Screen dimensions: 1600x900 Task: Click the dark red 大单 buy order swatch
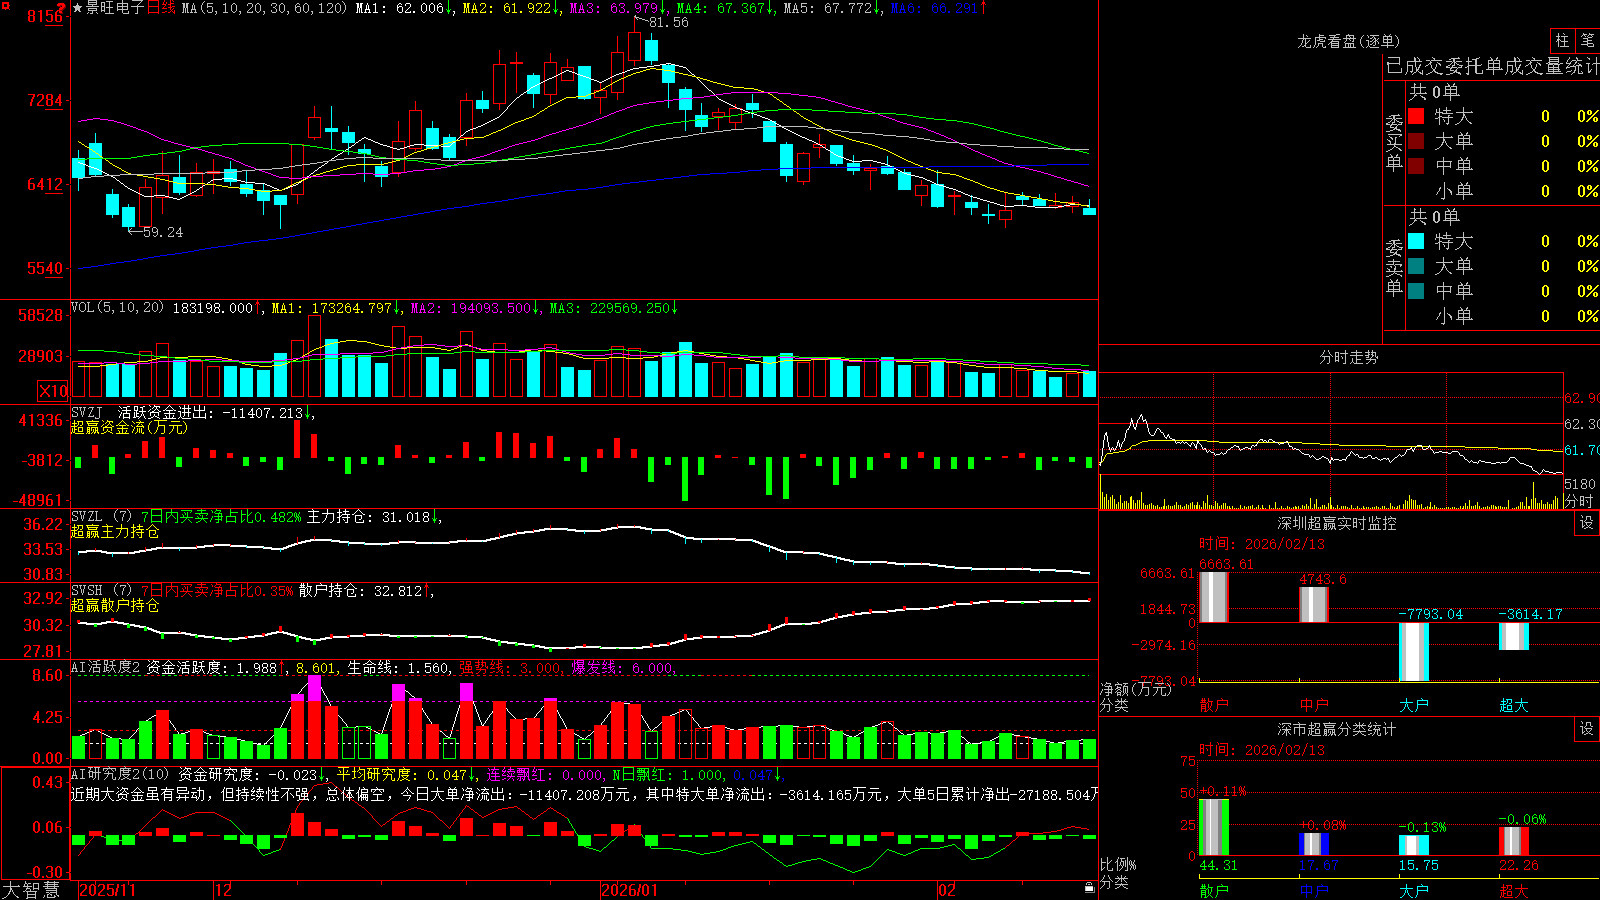[x=1416, y=141]
